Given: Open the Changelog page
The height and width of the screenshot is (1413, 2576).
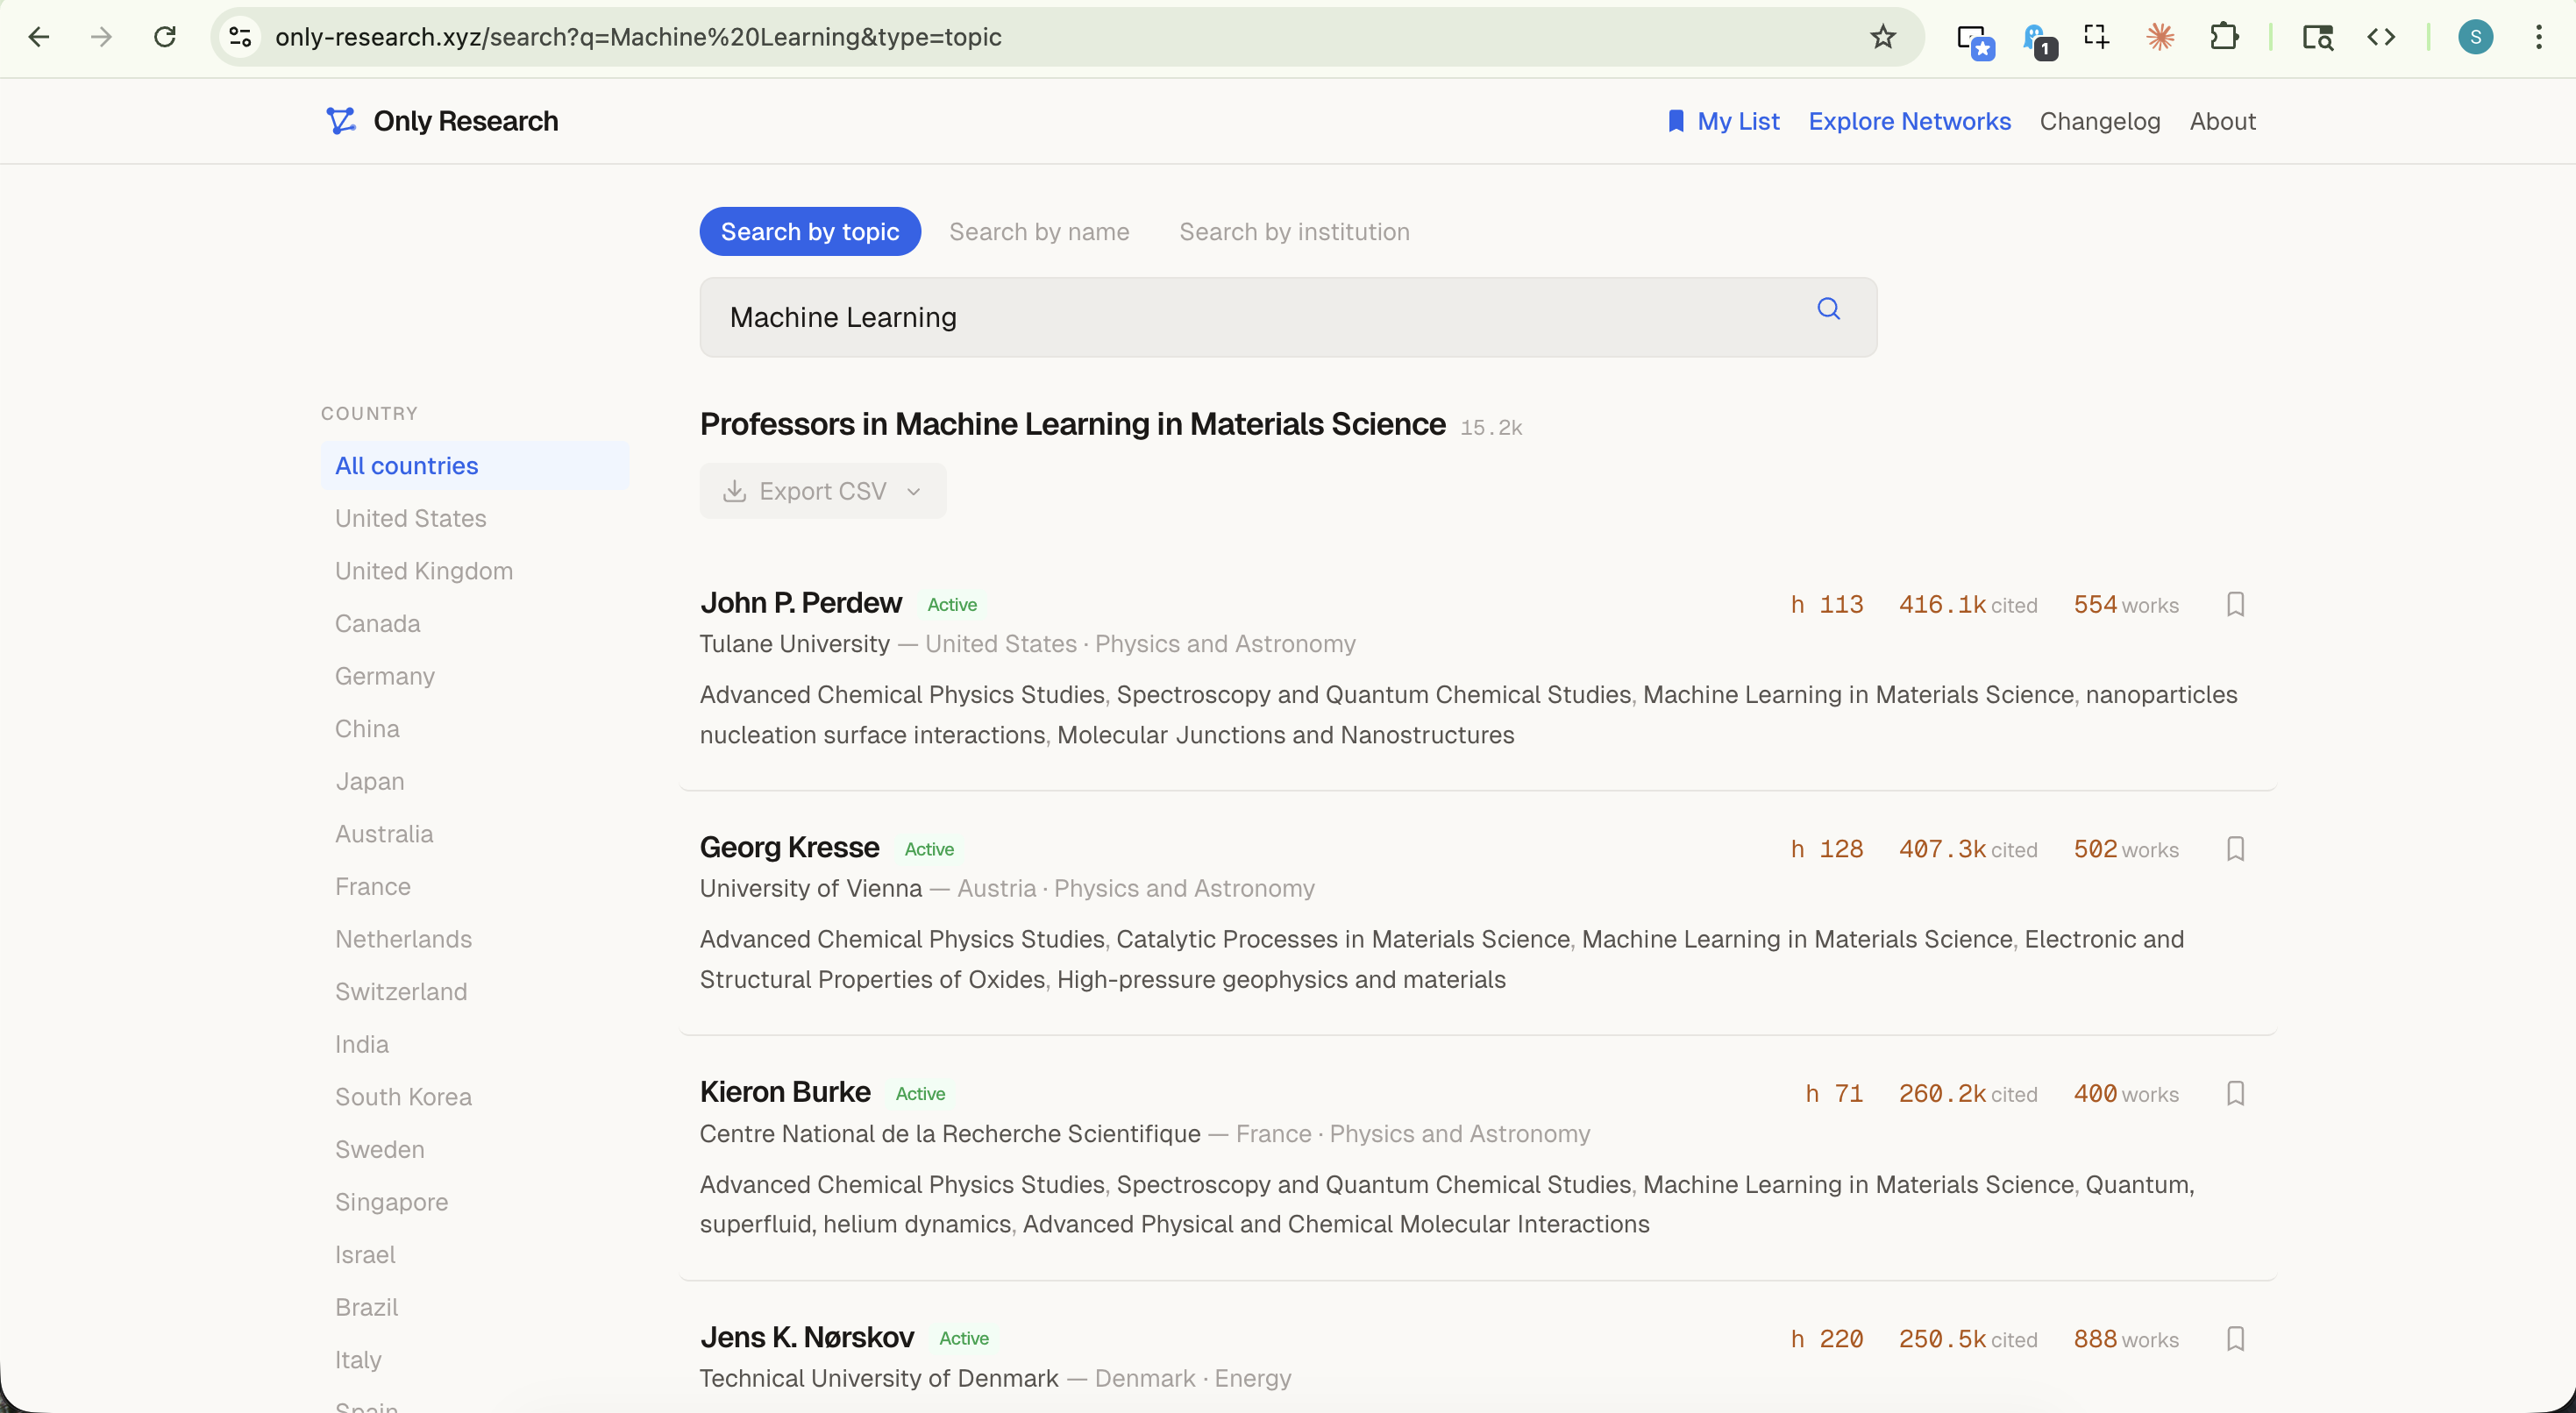Looking at the screenshot, I should pos(2099,120).
